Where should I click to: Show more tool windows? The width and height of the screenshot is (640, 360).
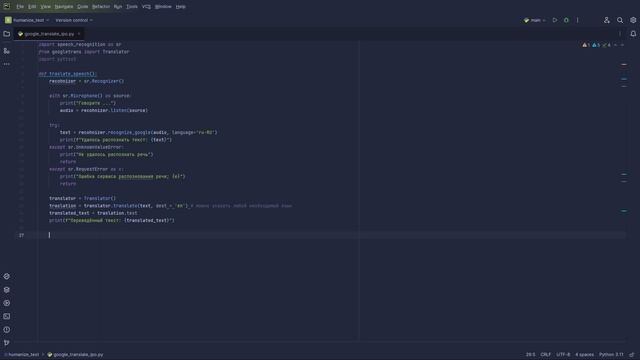pos(7,64)
